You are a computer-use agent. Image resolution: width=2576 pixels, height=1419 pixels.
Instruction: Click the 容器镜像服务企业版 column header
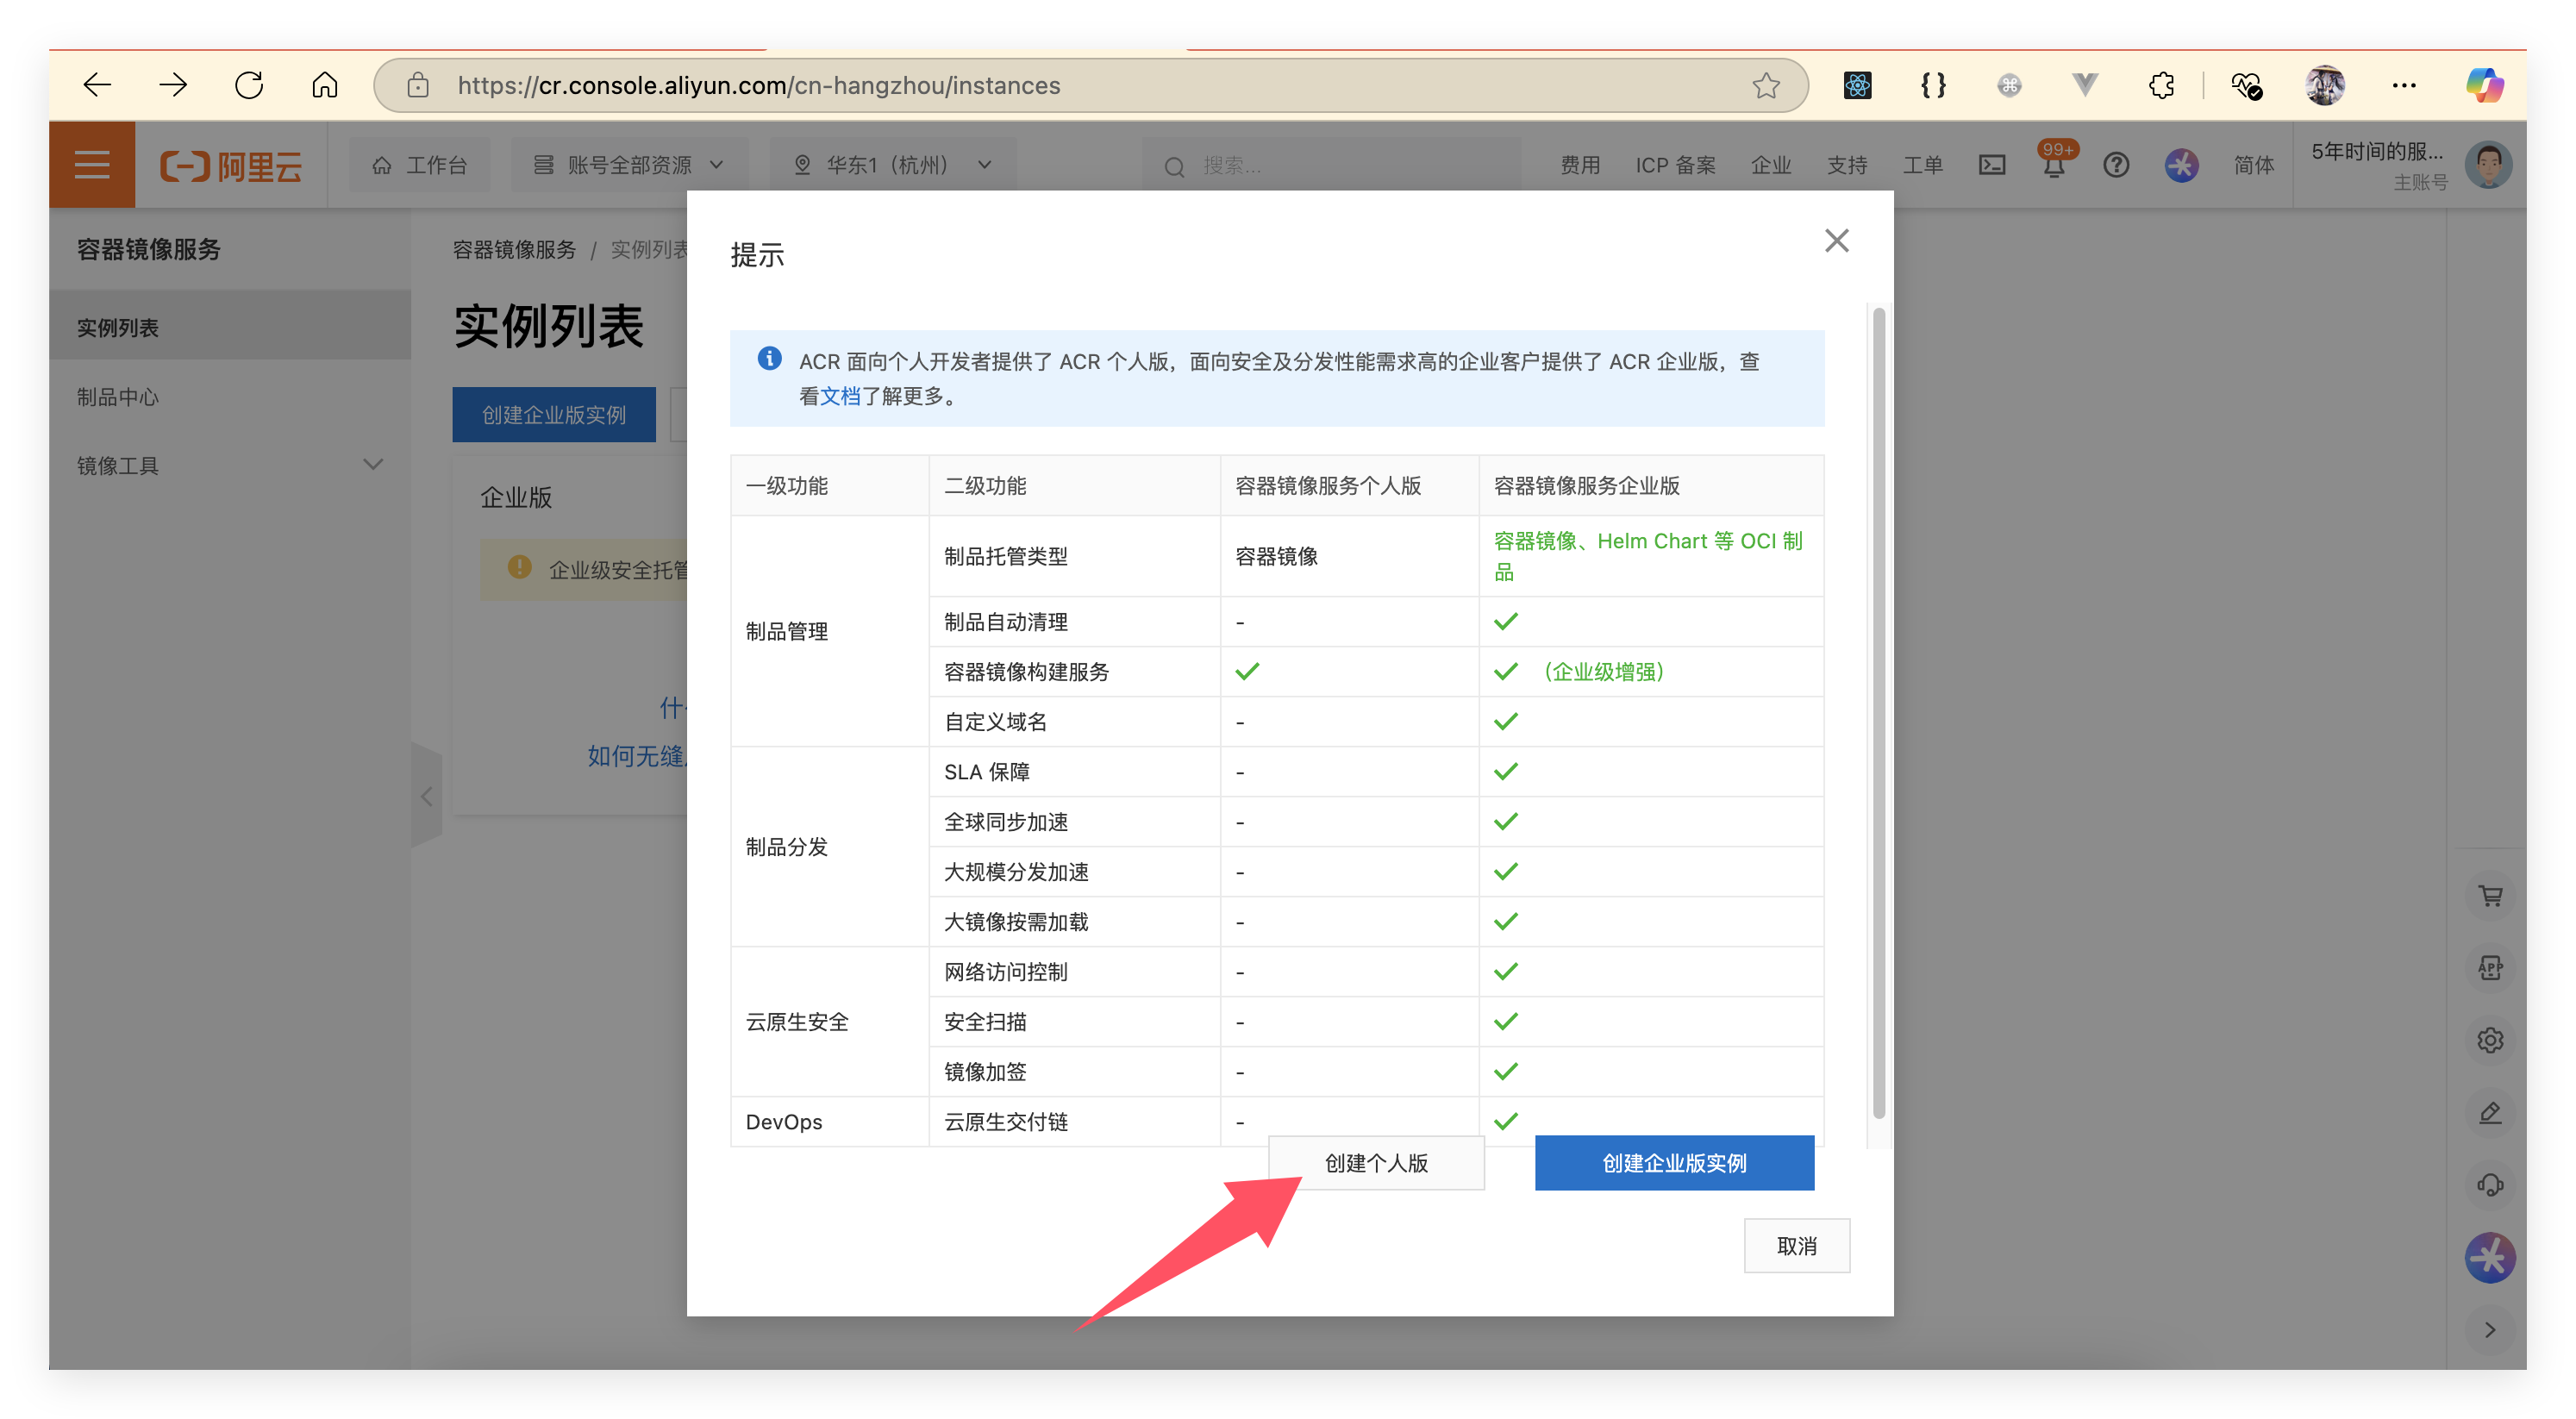click(1651, 486)
